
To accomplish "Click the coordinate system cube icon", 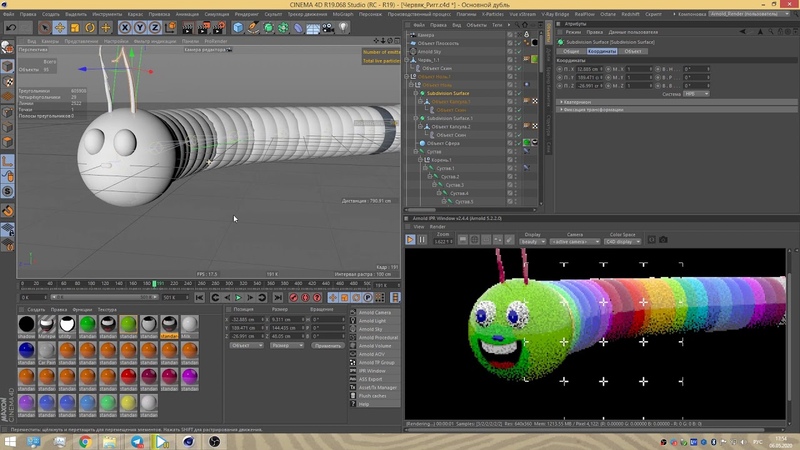I will coord(170,27).
